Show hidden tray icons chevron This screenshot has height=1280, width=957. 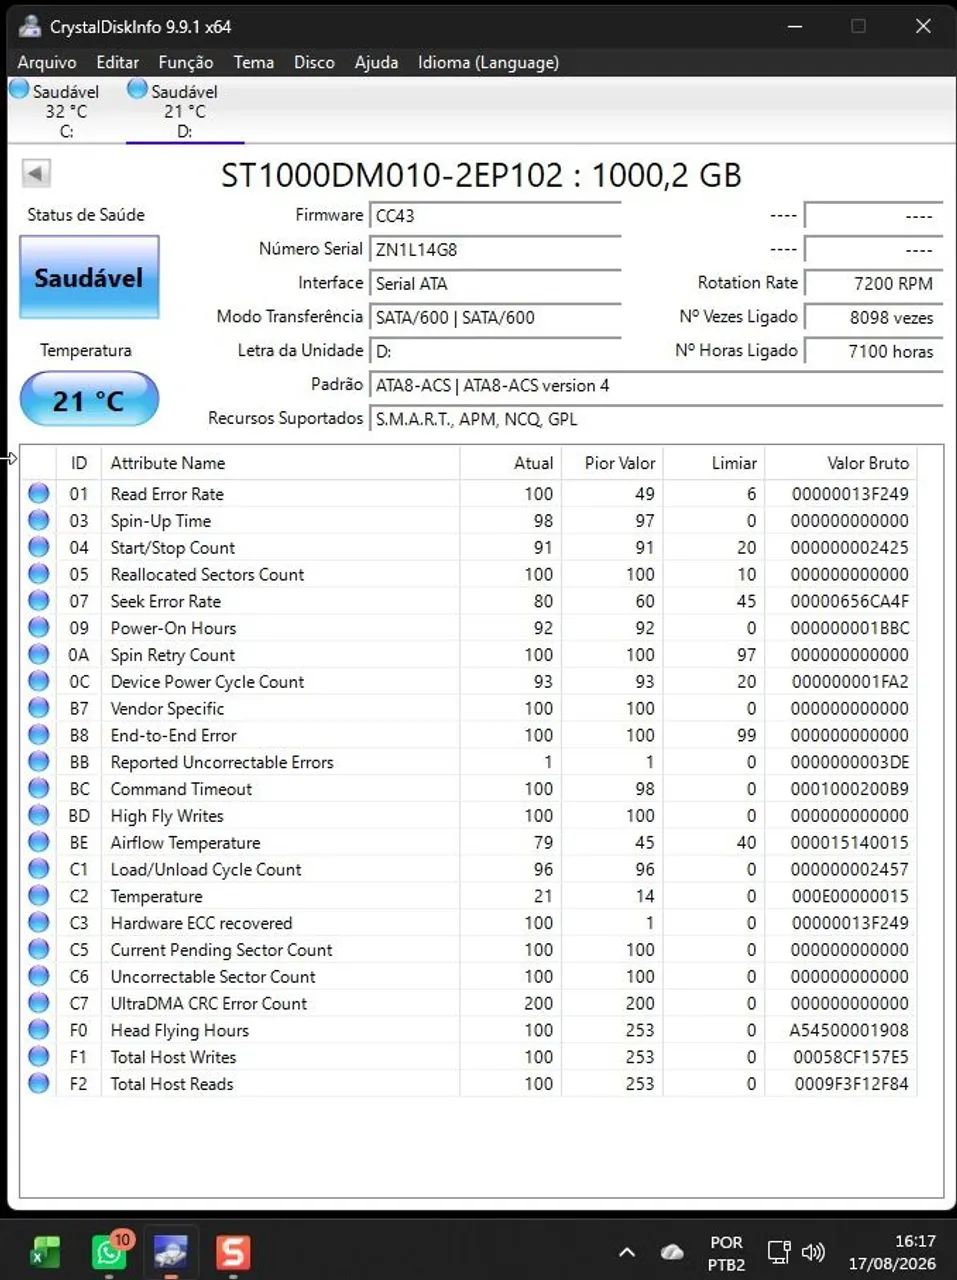click(x=626, y=1252)
